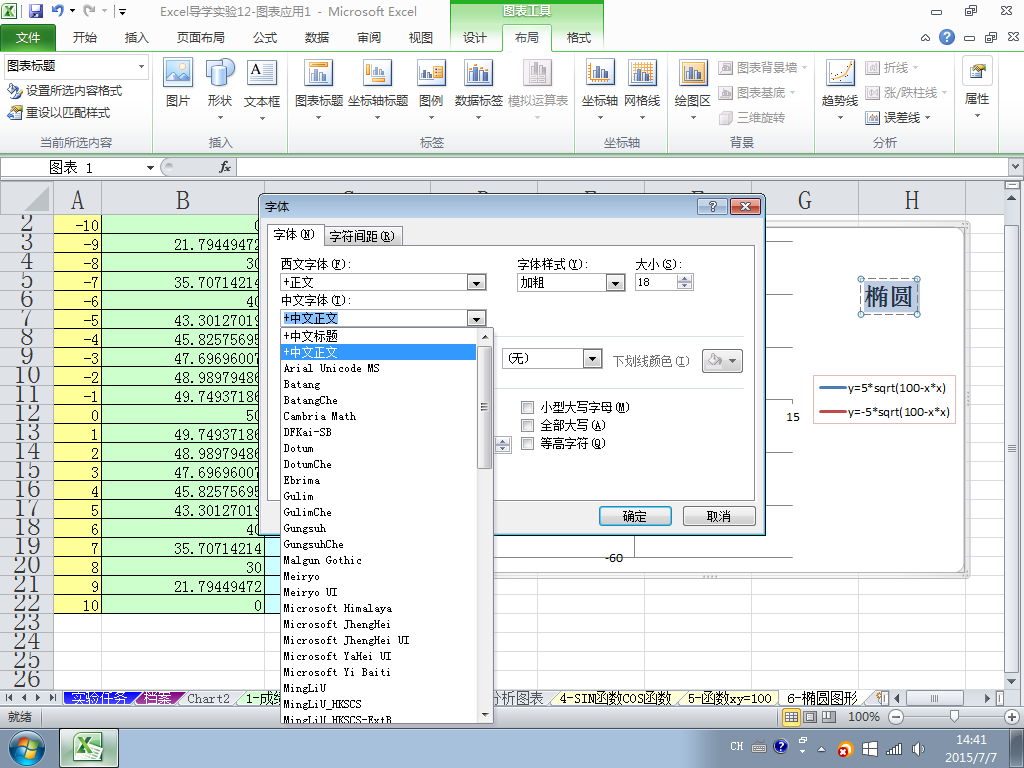
Task: Confirm font dialog with OK (确定)
Action: click(635, 516)
